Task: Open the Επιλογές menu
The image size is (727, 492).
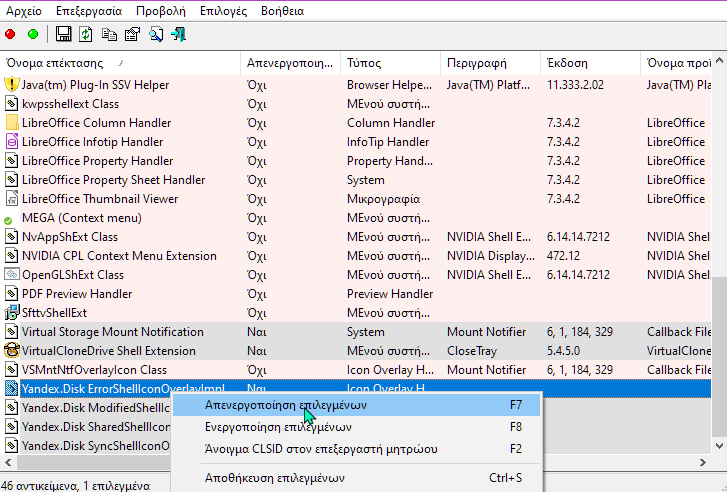Action: coord(223,11)
